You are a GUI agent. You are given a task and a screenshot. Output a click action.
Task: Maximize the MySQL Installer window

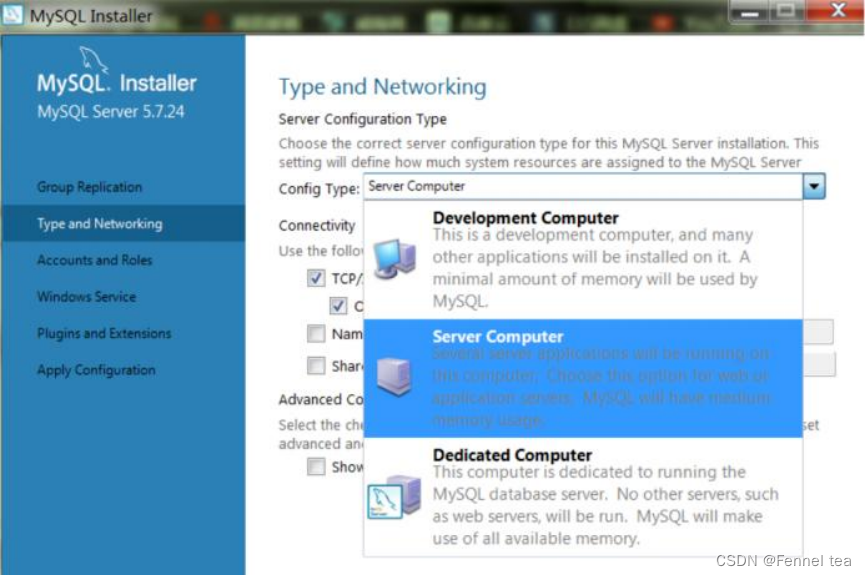[786, 10]
